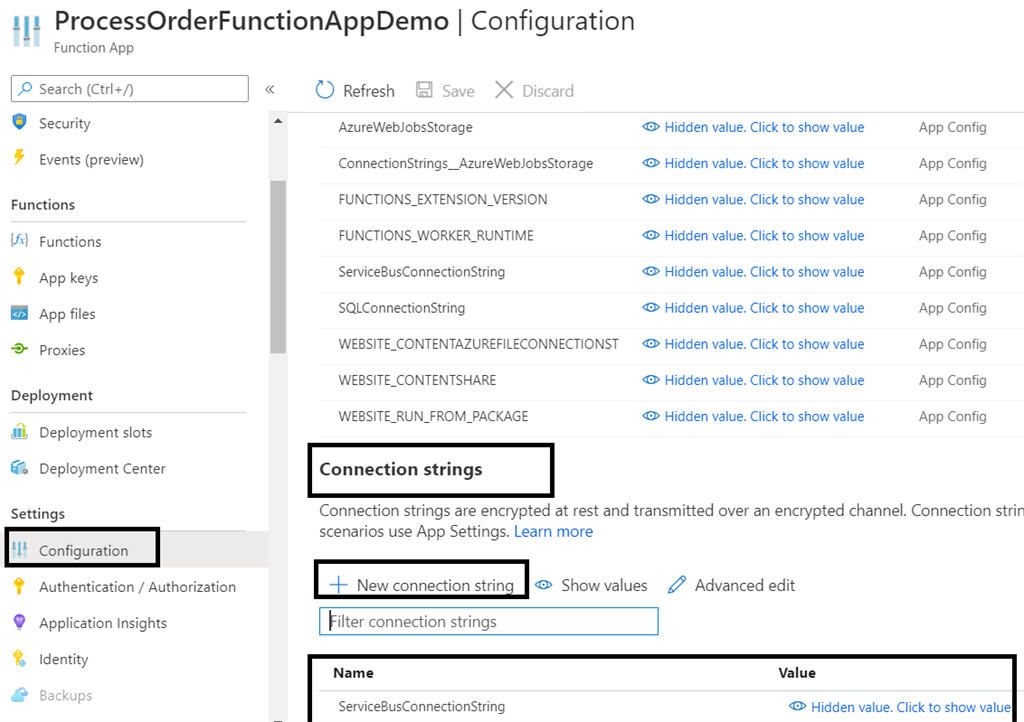Open Functions menu item
The width and height of the screenshot is (1024, 722).
coord(70,242)
